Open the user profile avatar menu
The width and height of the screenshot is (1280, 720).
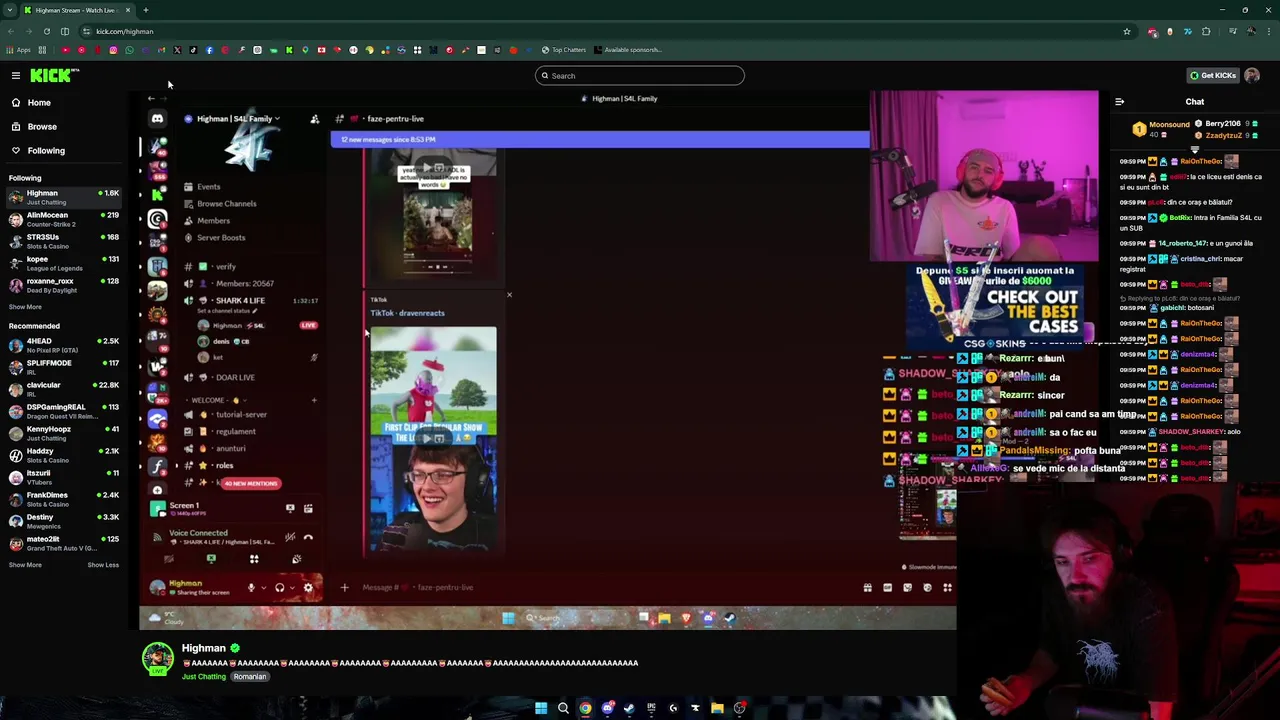pyautogui.click(x=1252, y=75)
